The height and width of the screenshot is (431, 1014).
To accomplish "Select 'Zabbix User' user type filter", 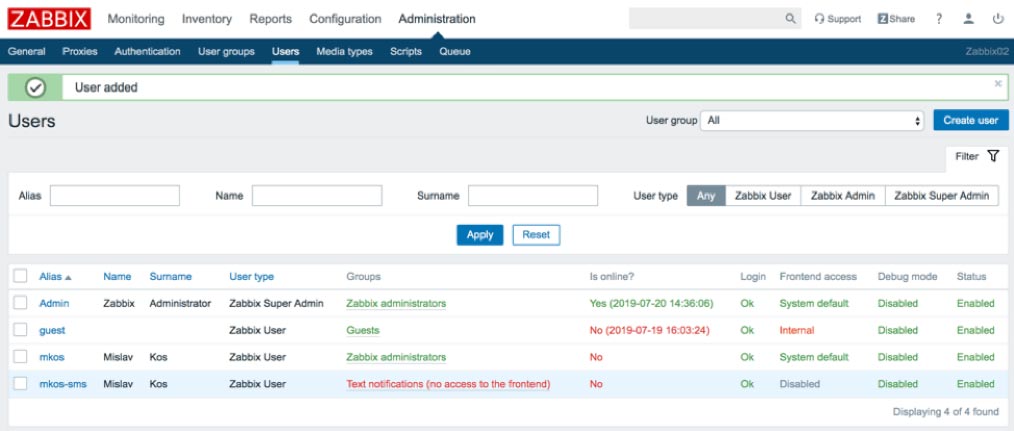I will point(763,195).
